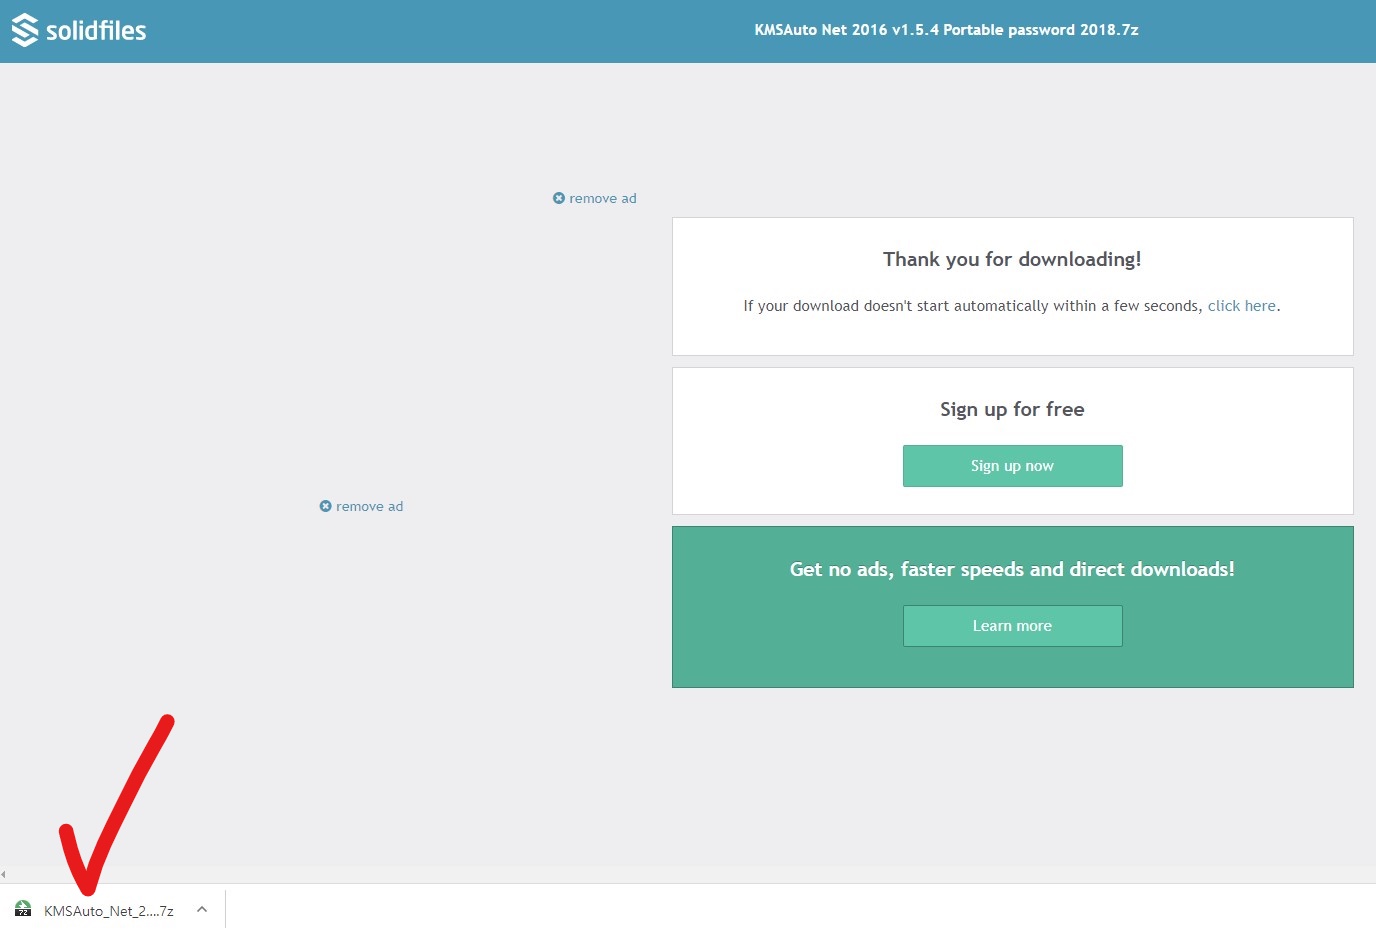Click the 'Thank you for downloading!' heading
1376x934 pixels.
tap(1012, 259)
